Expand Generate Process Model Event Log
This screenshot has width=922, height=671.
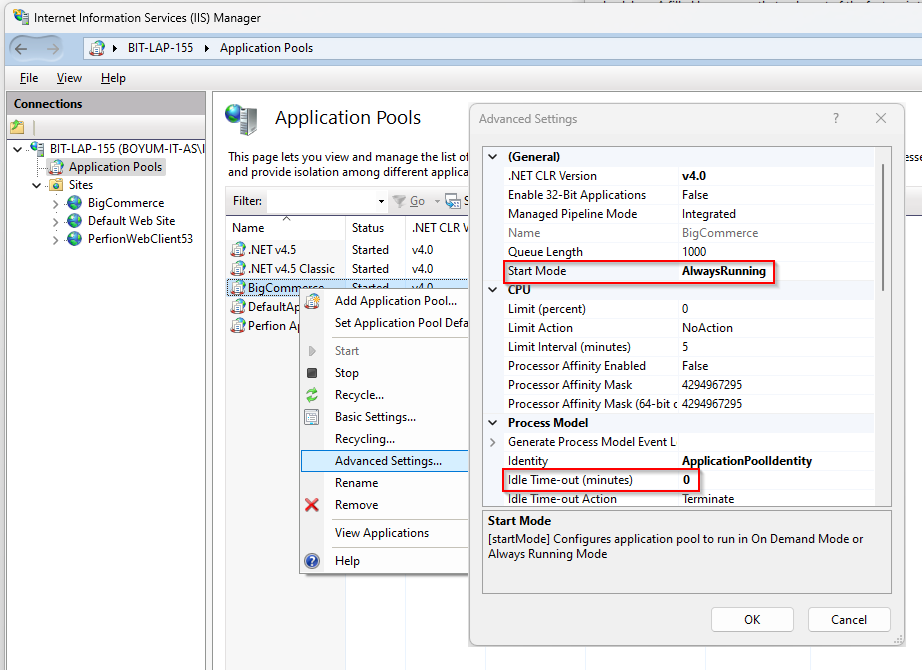tap(493, 442)
